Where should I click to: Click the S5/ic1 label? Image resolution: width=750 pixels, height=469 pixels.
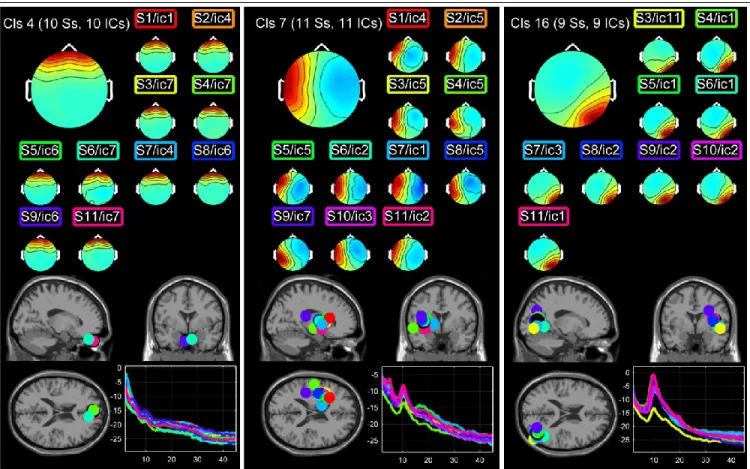[659, 85]
